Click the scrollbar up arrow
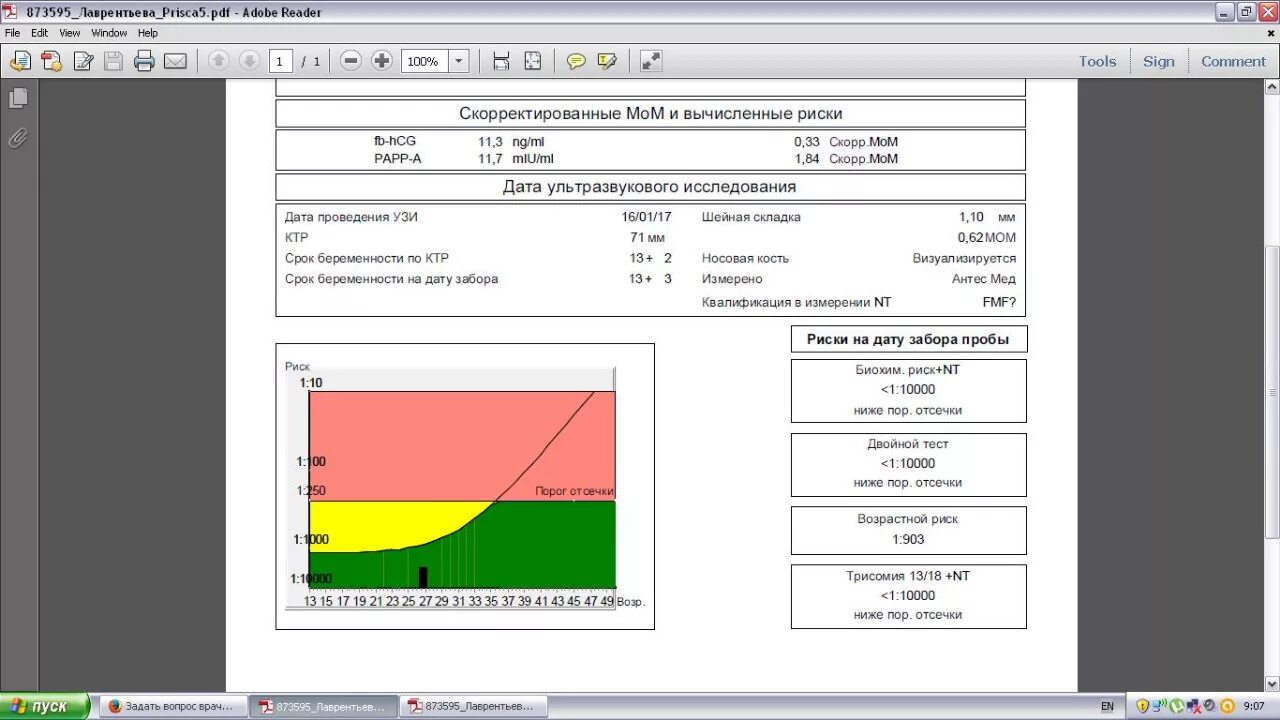 [1272, 87]
